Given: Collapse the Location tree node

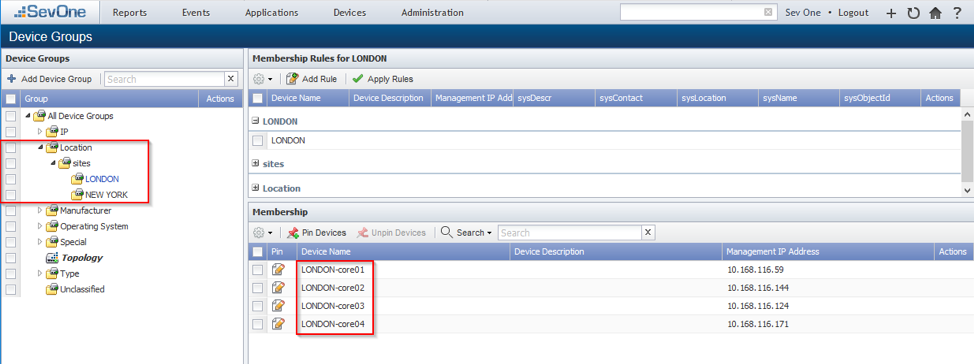Looking at the screenshot, I should (40, 148).
